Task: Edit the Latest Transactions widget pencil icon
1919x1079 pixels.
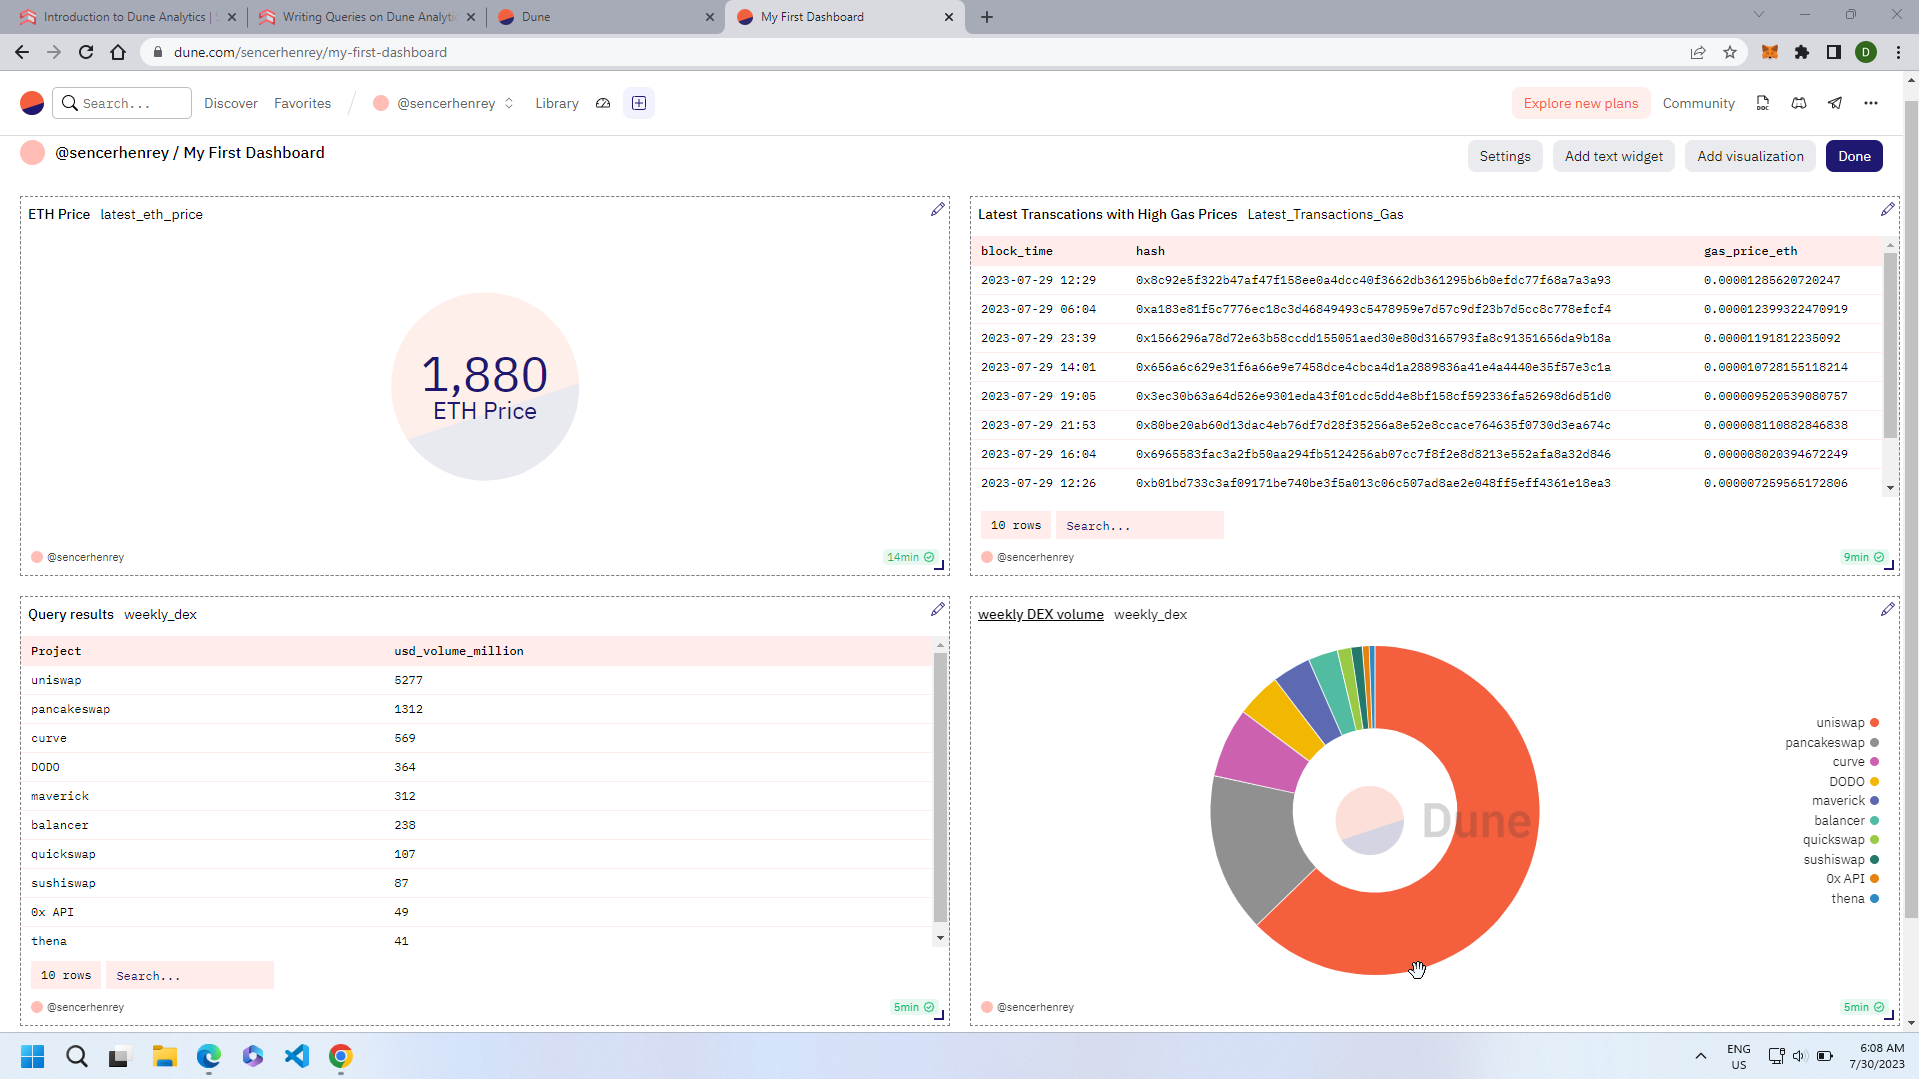Action: coord(1887,209)
